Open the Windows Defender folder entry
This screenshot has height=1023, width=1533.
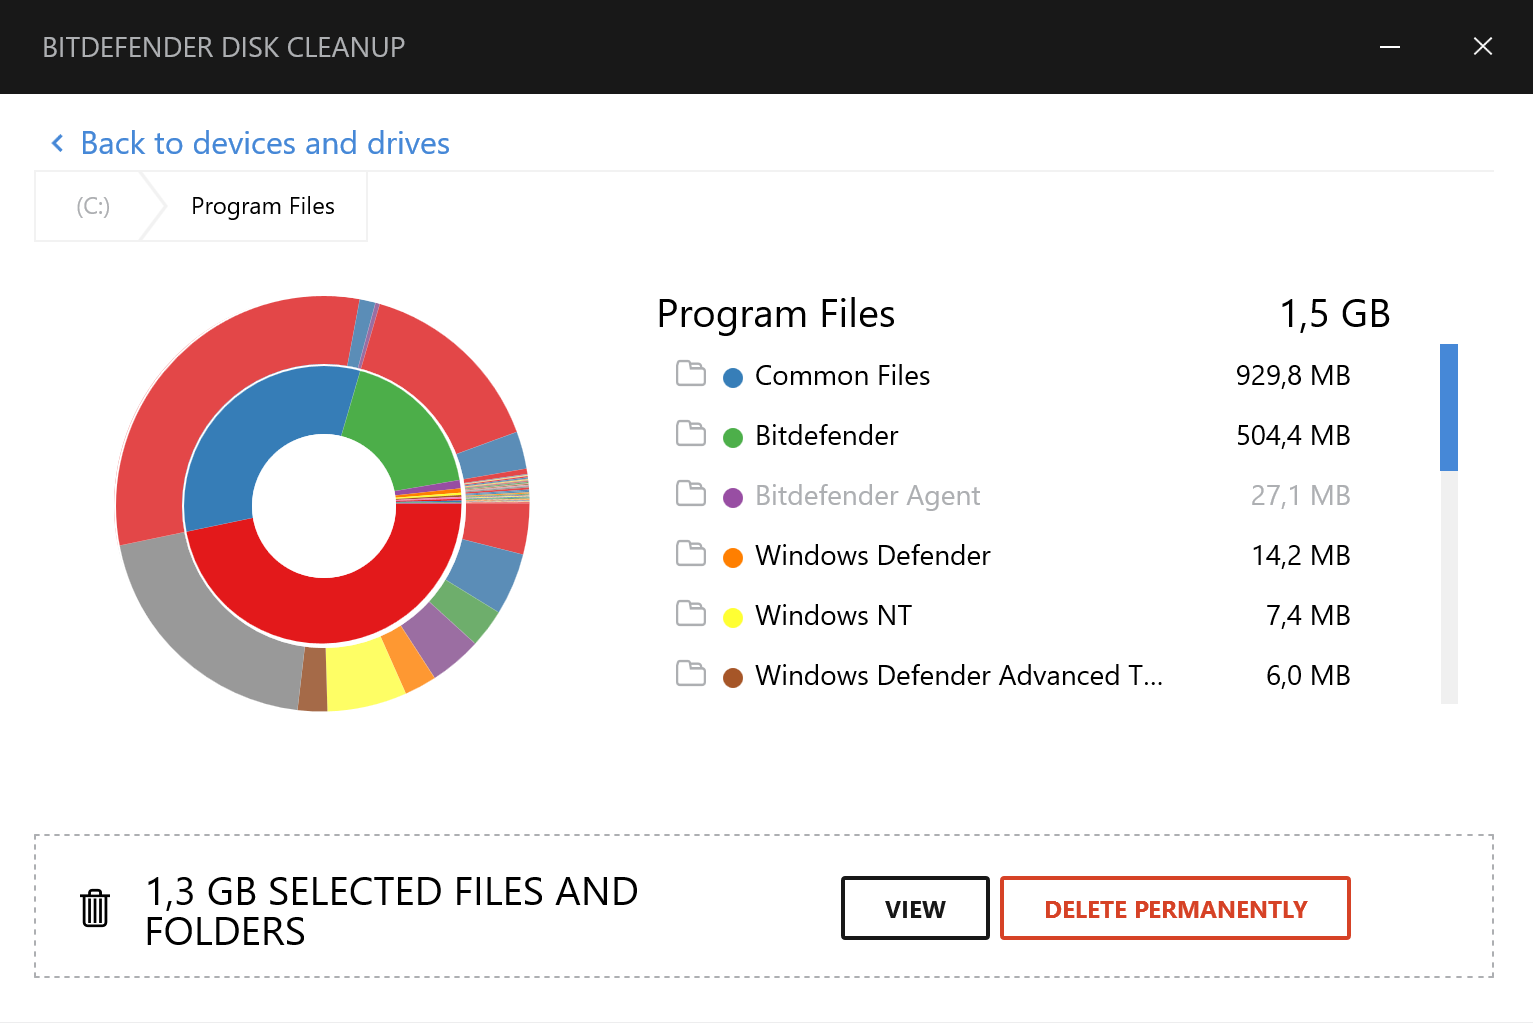click(x=872, y=556)
